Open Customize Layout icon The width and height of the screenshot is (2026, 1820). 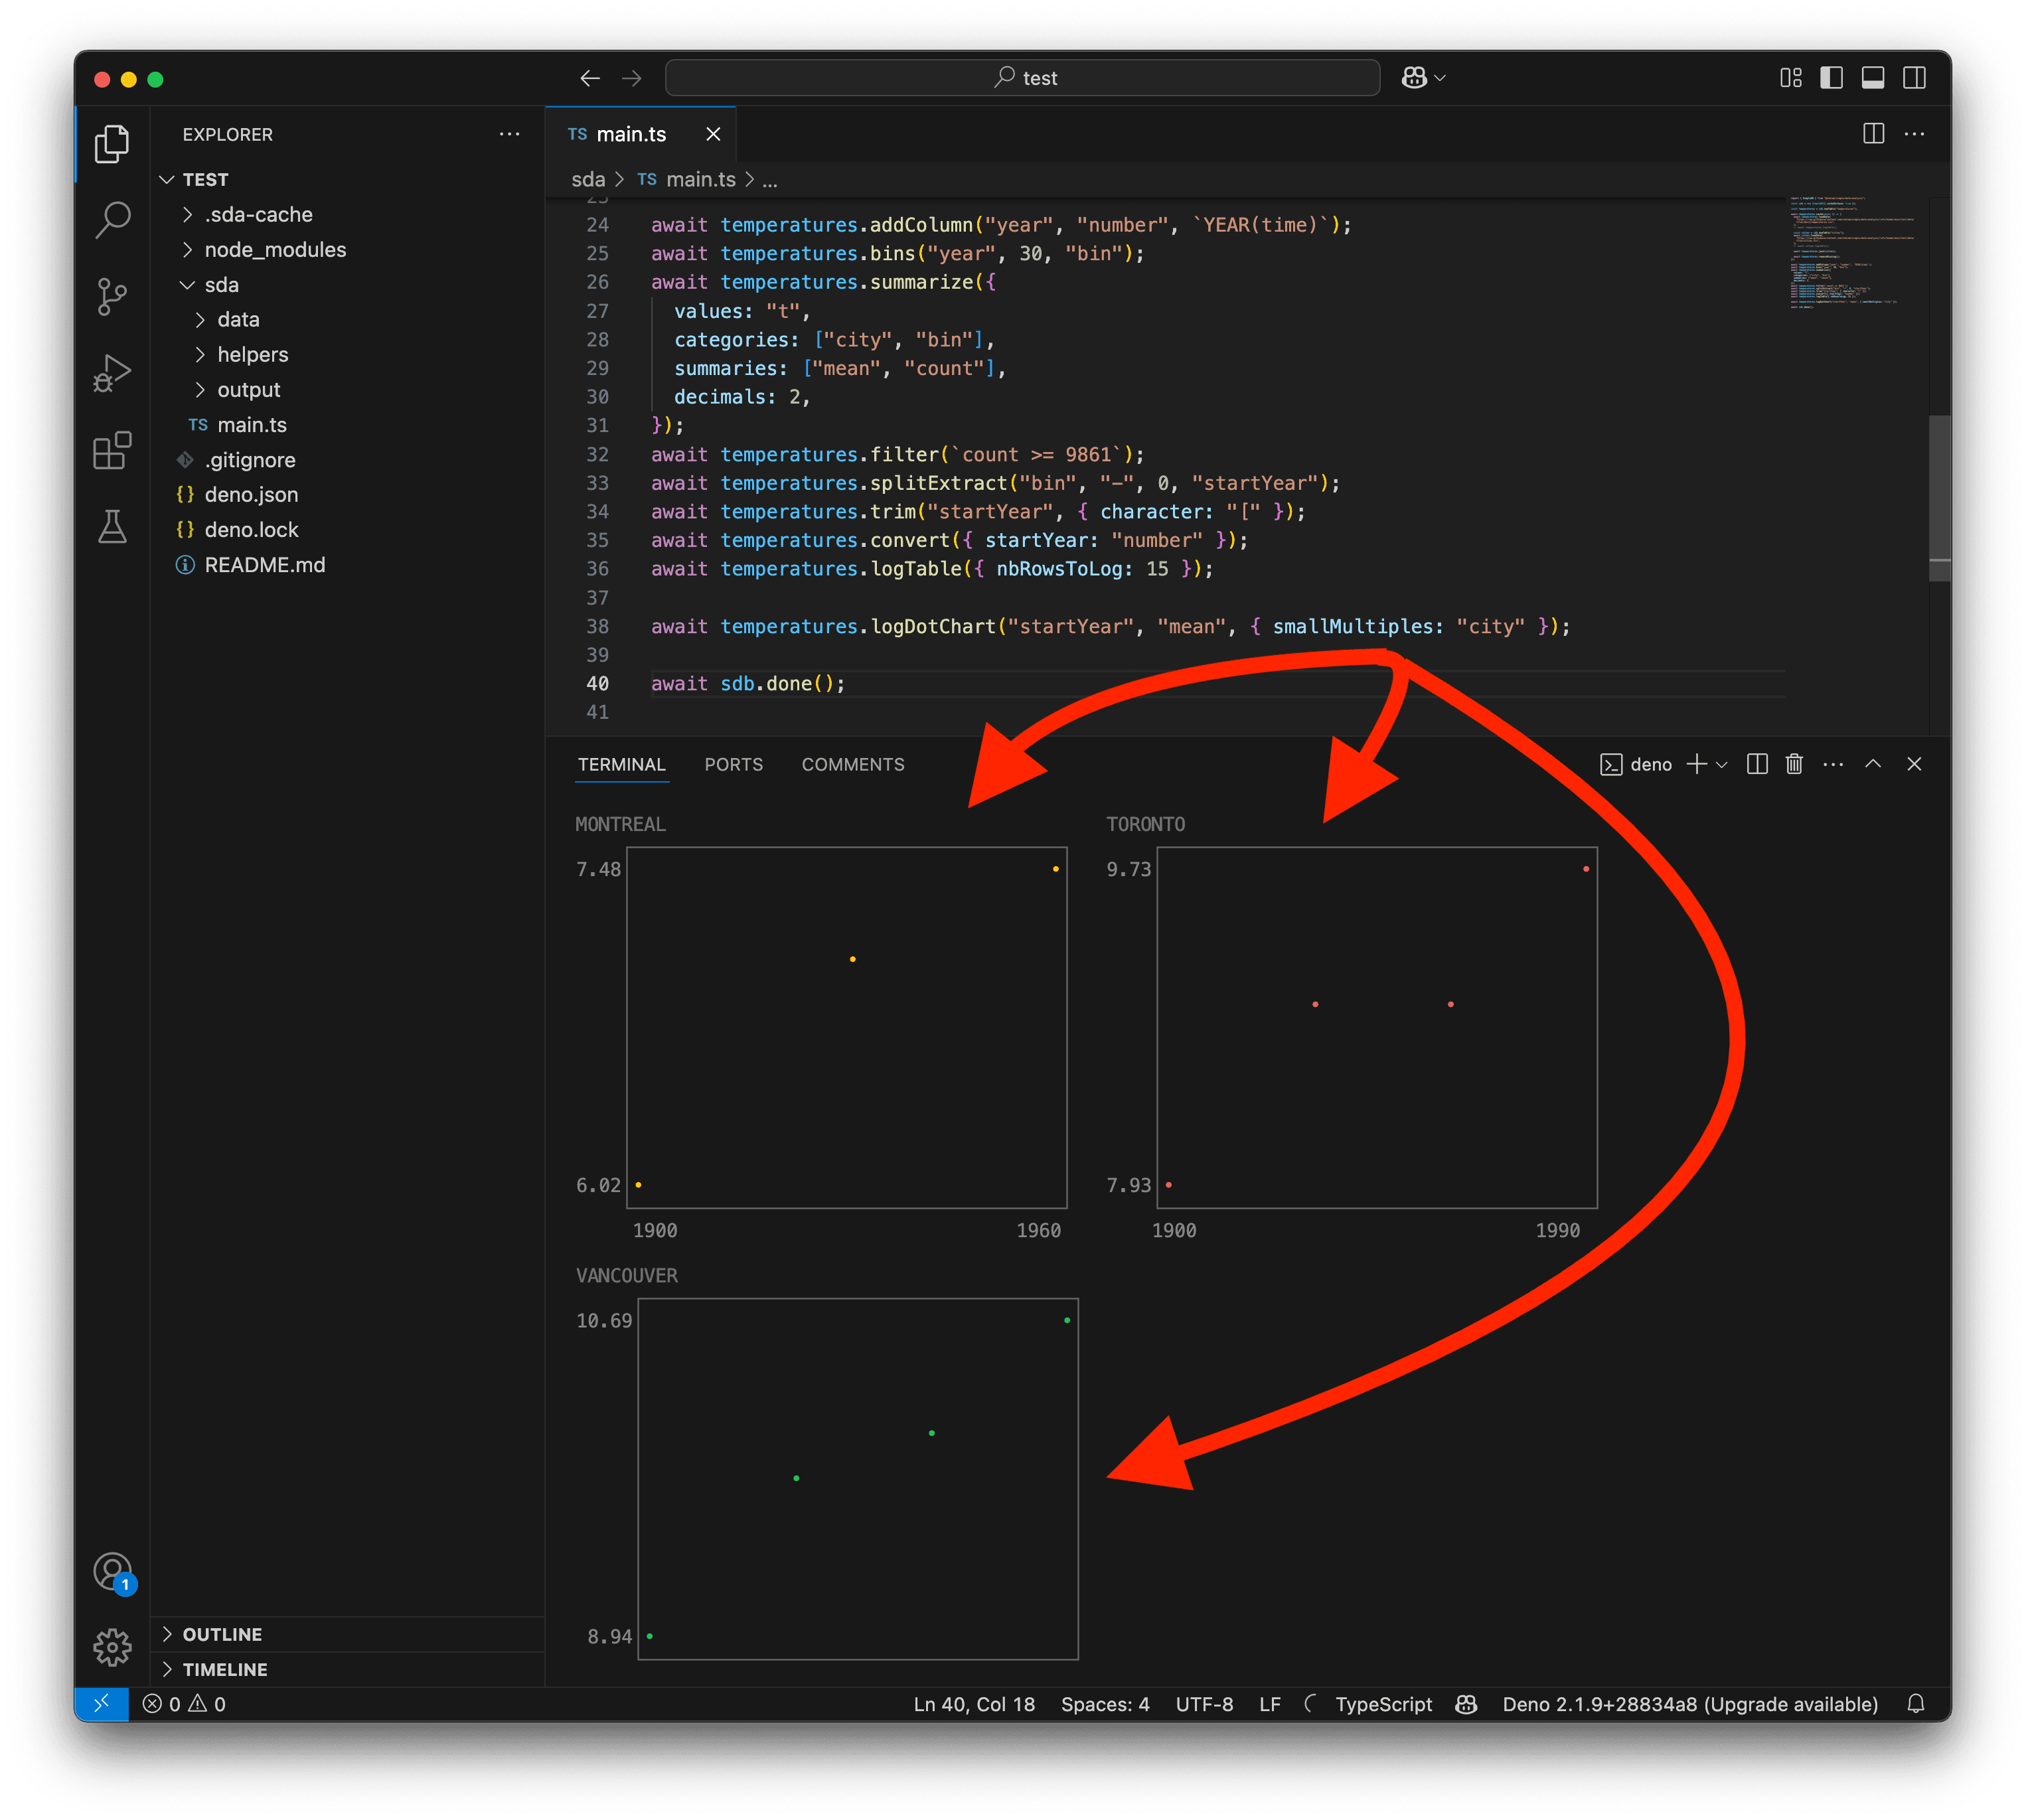[1791, 78]
